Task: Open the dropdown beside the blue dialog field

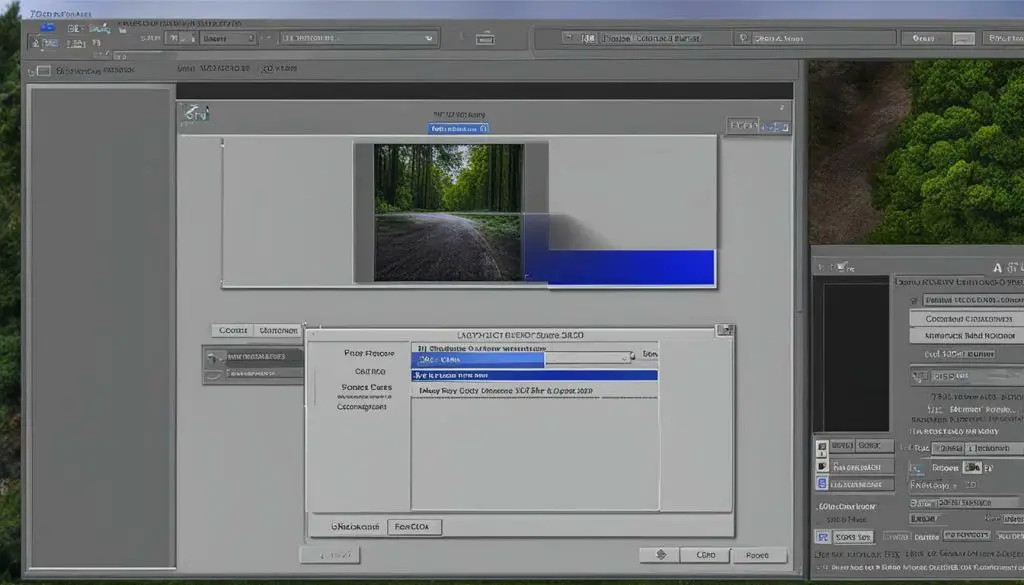Action: tap(589, 358)
